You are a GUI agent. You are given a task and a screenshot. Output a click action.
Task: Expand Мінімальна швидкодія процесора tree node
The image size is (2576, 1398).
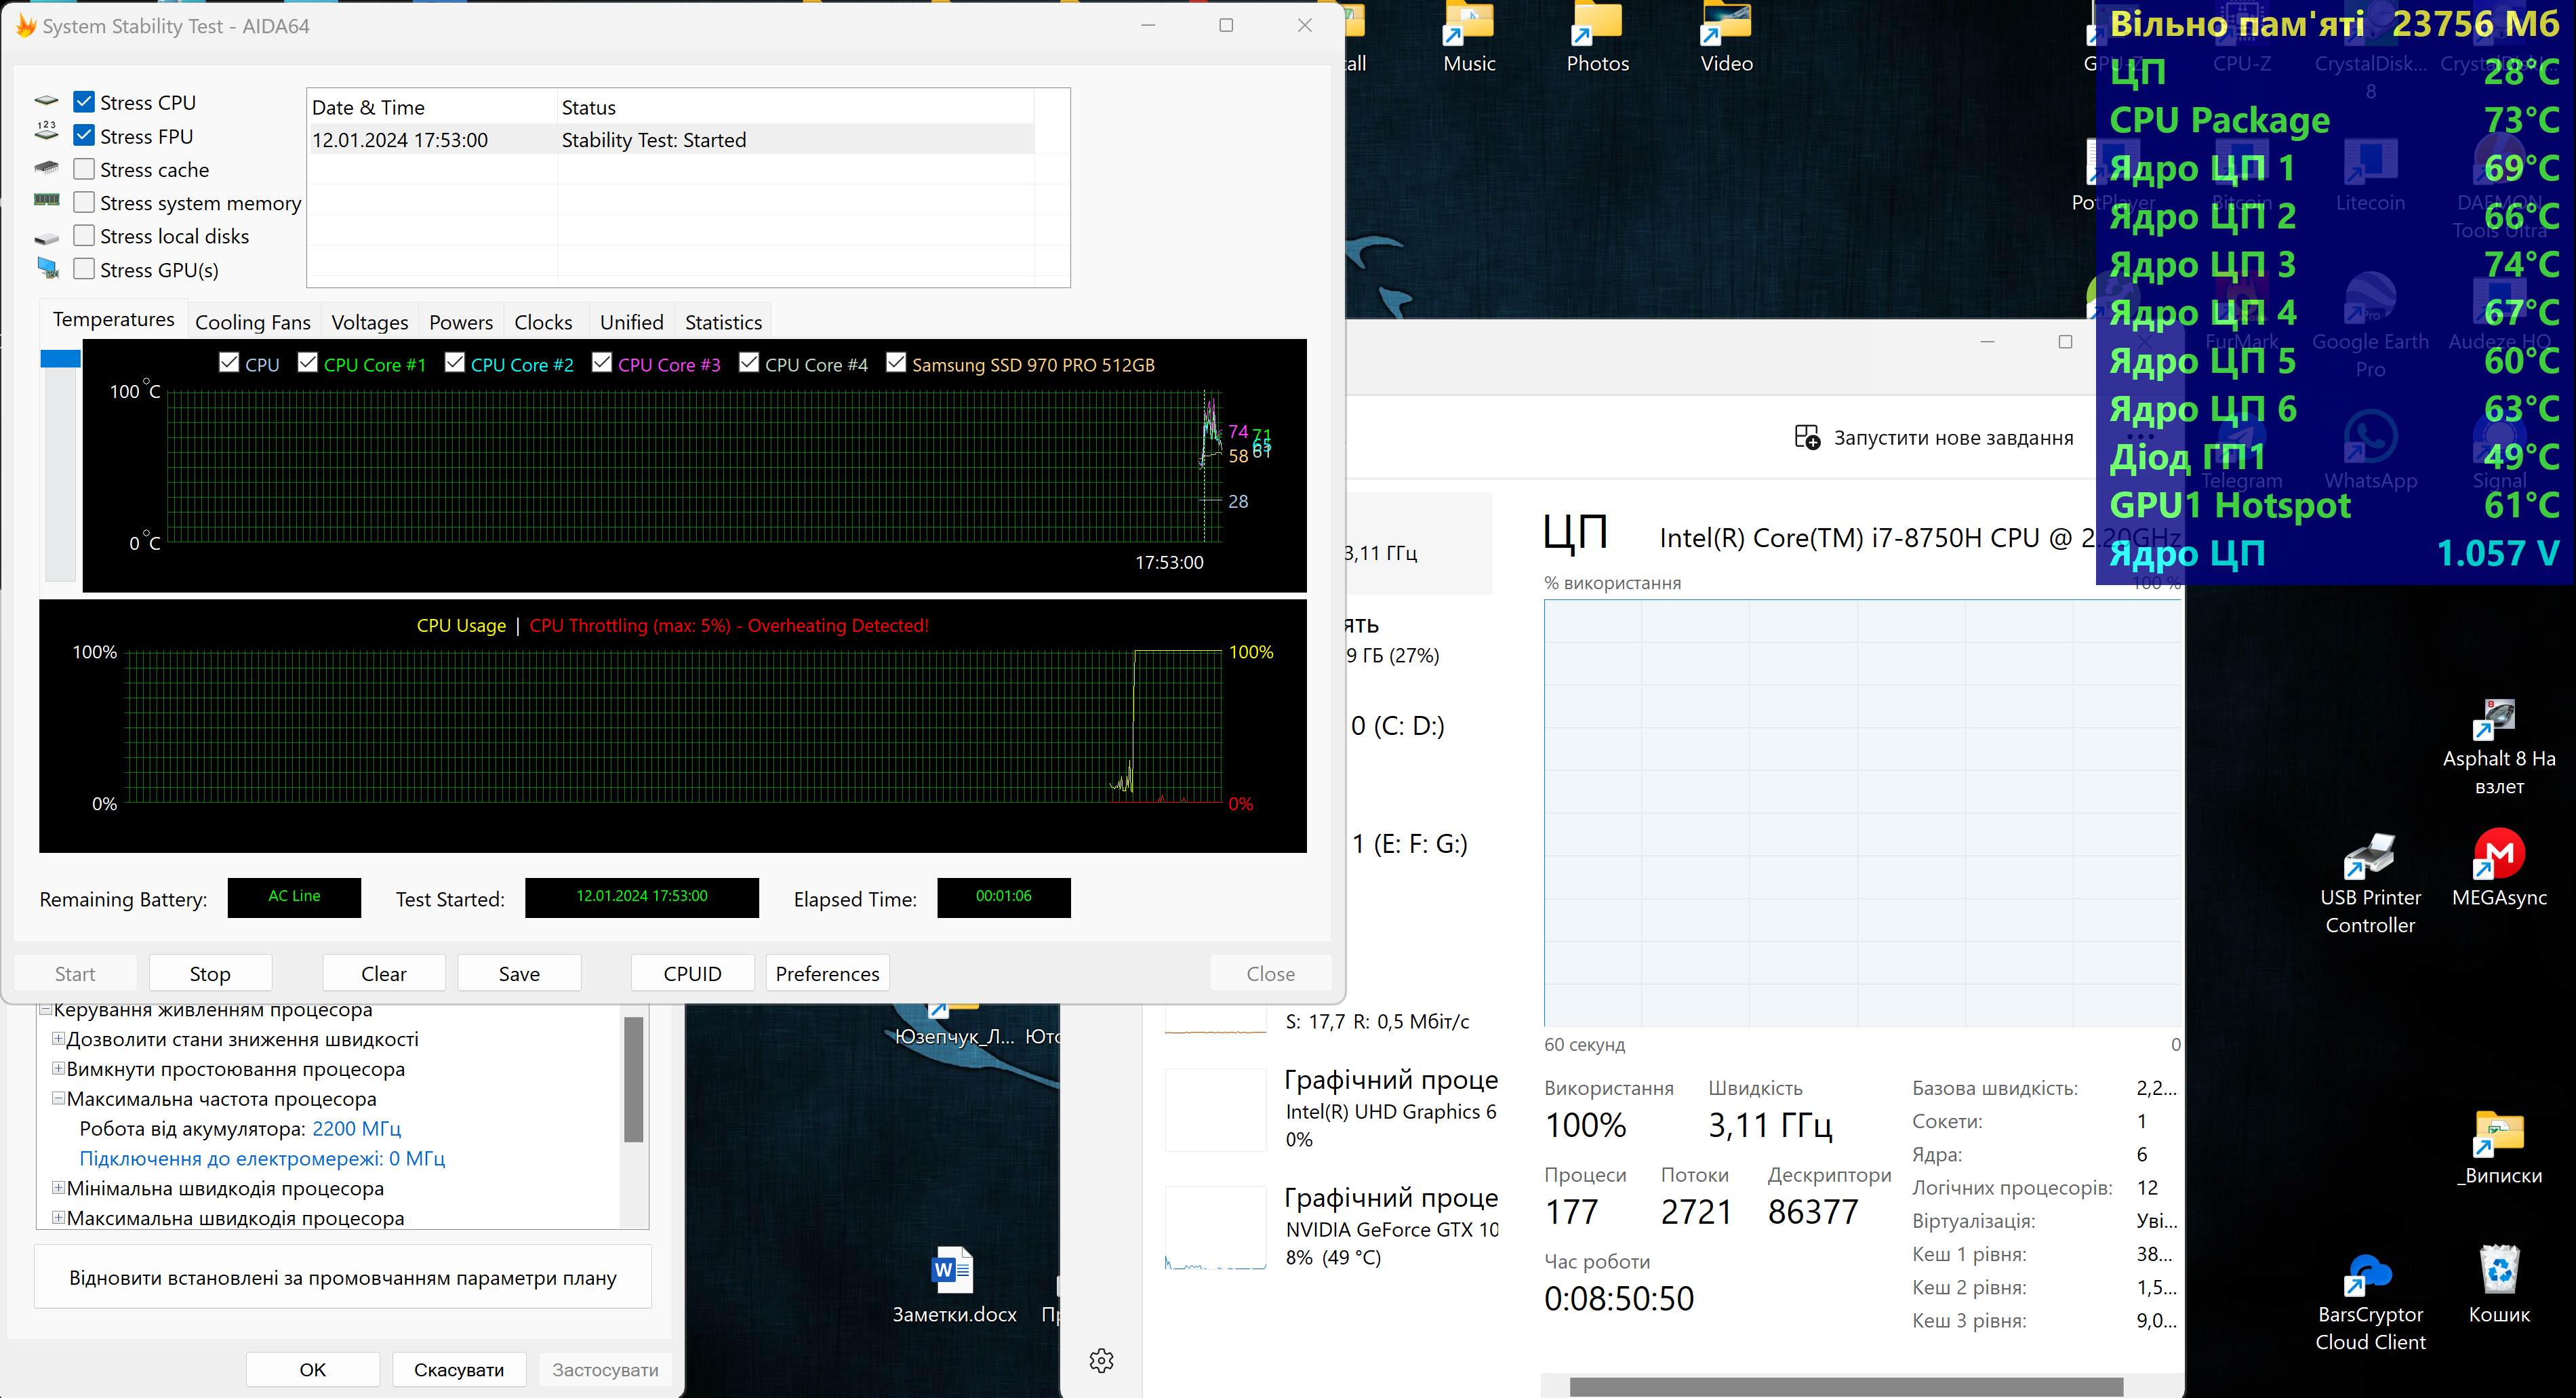point(58,1188)
